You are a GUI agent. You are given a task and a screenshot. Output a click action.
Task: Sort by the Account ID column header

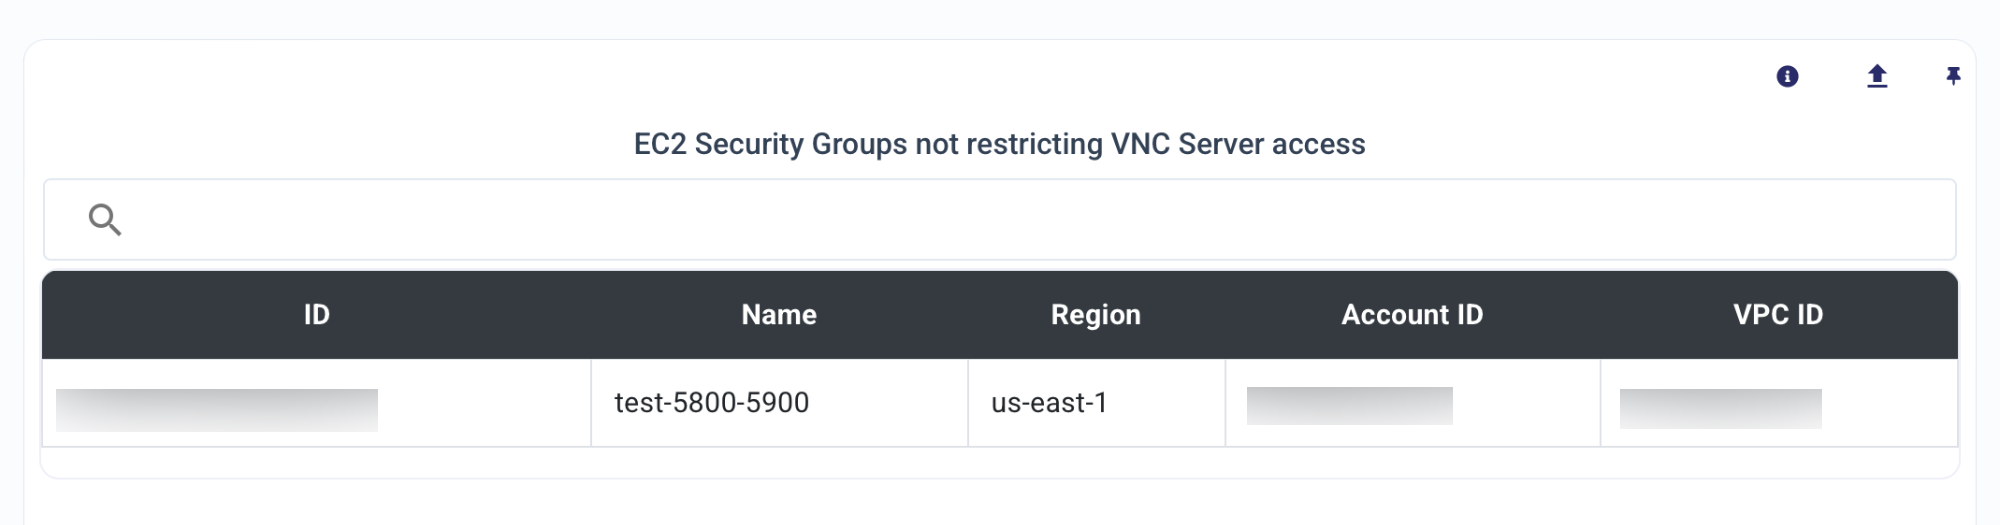click(1412, 315)
